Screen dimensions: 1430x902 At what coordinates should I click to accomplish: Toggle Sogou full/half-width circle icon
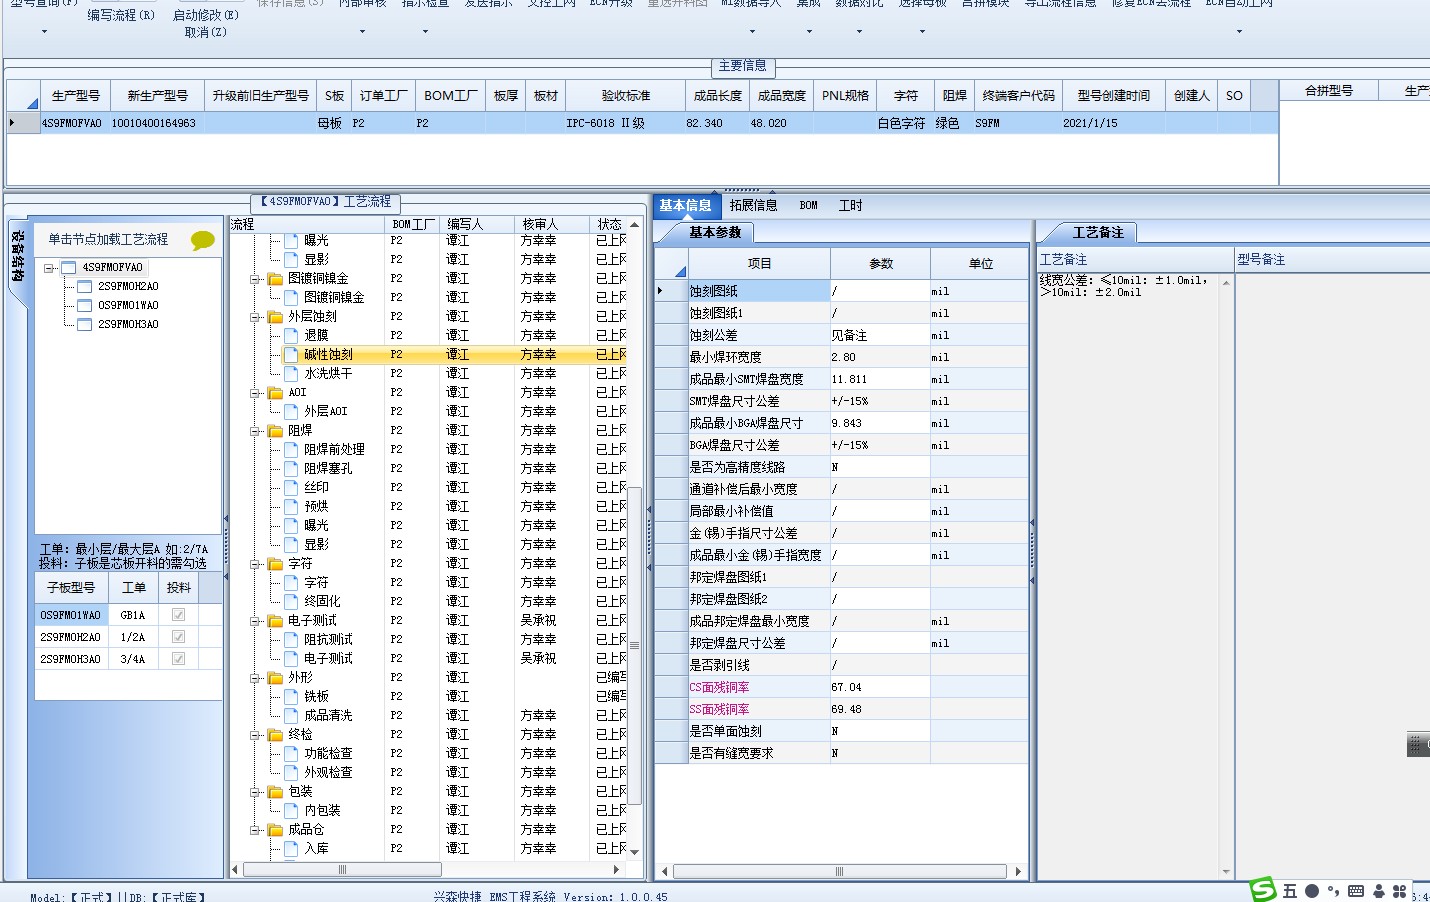point(1311,891)
